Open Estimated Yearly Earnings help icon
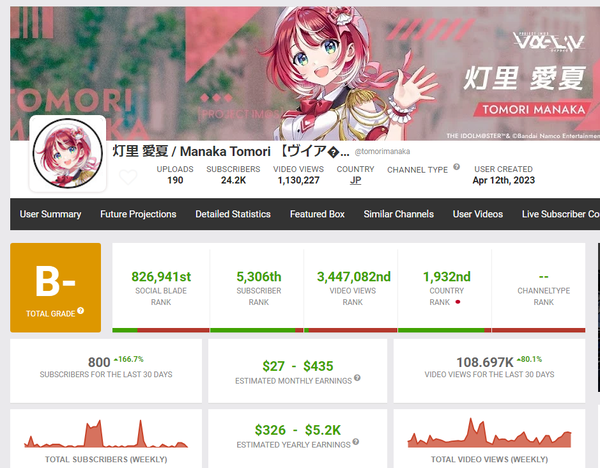The image size is (600, 468). (x=356, y=442)
